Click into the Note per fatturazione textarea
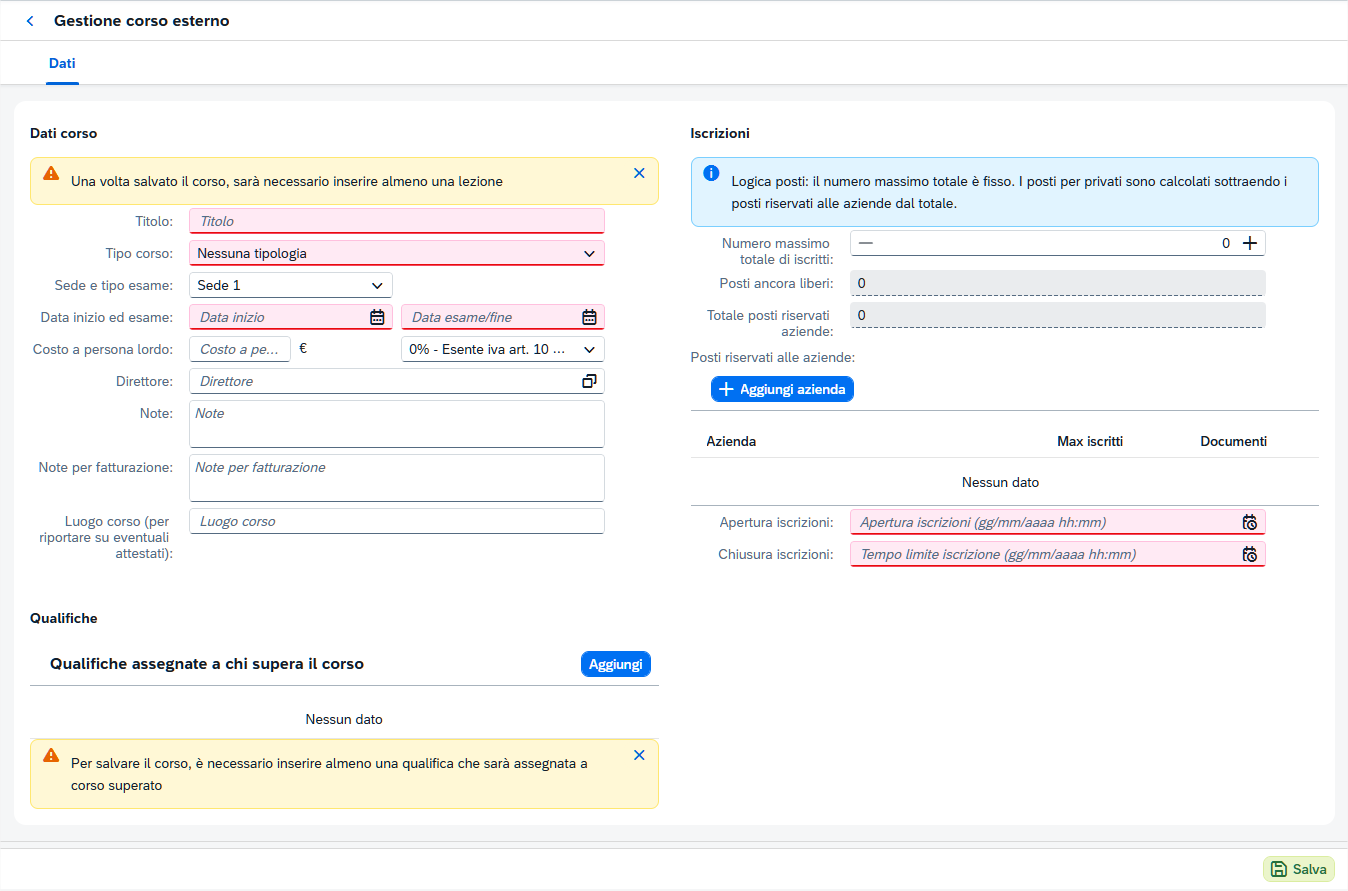The height and width of the screenshot is (891, 1348). 397,478
